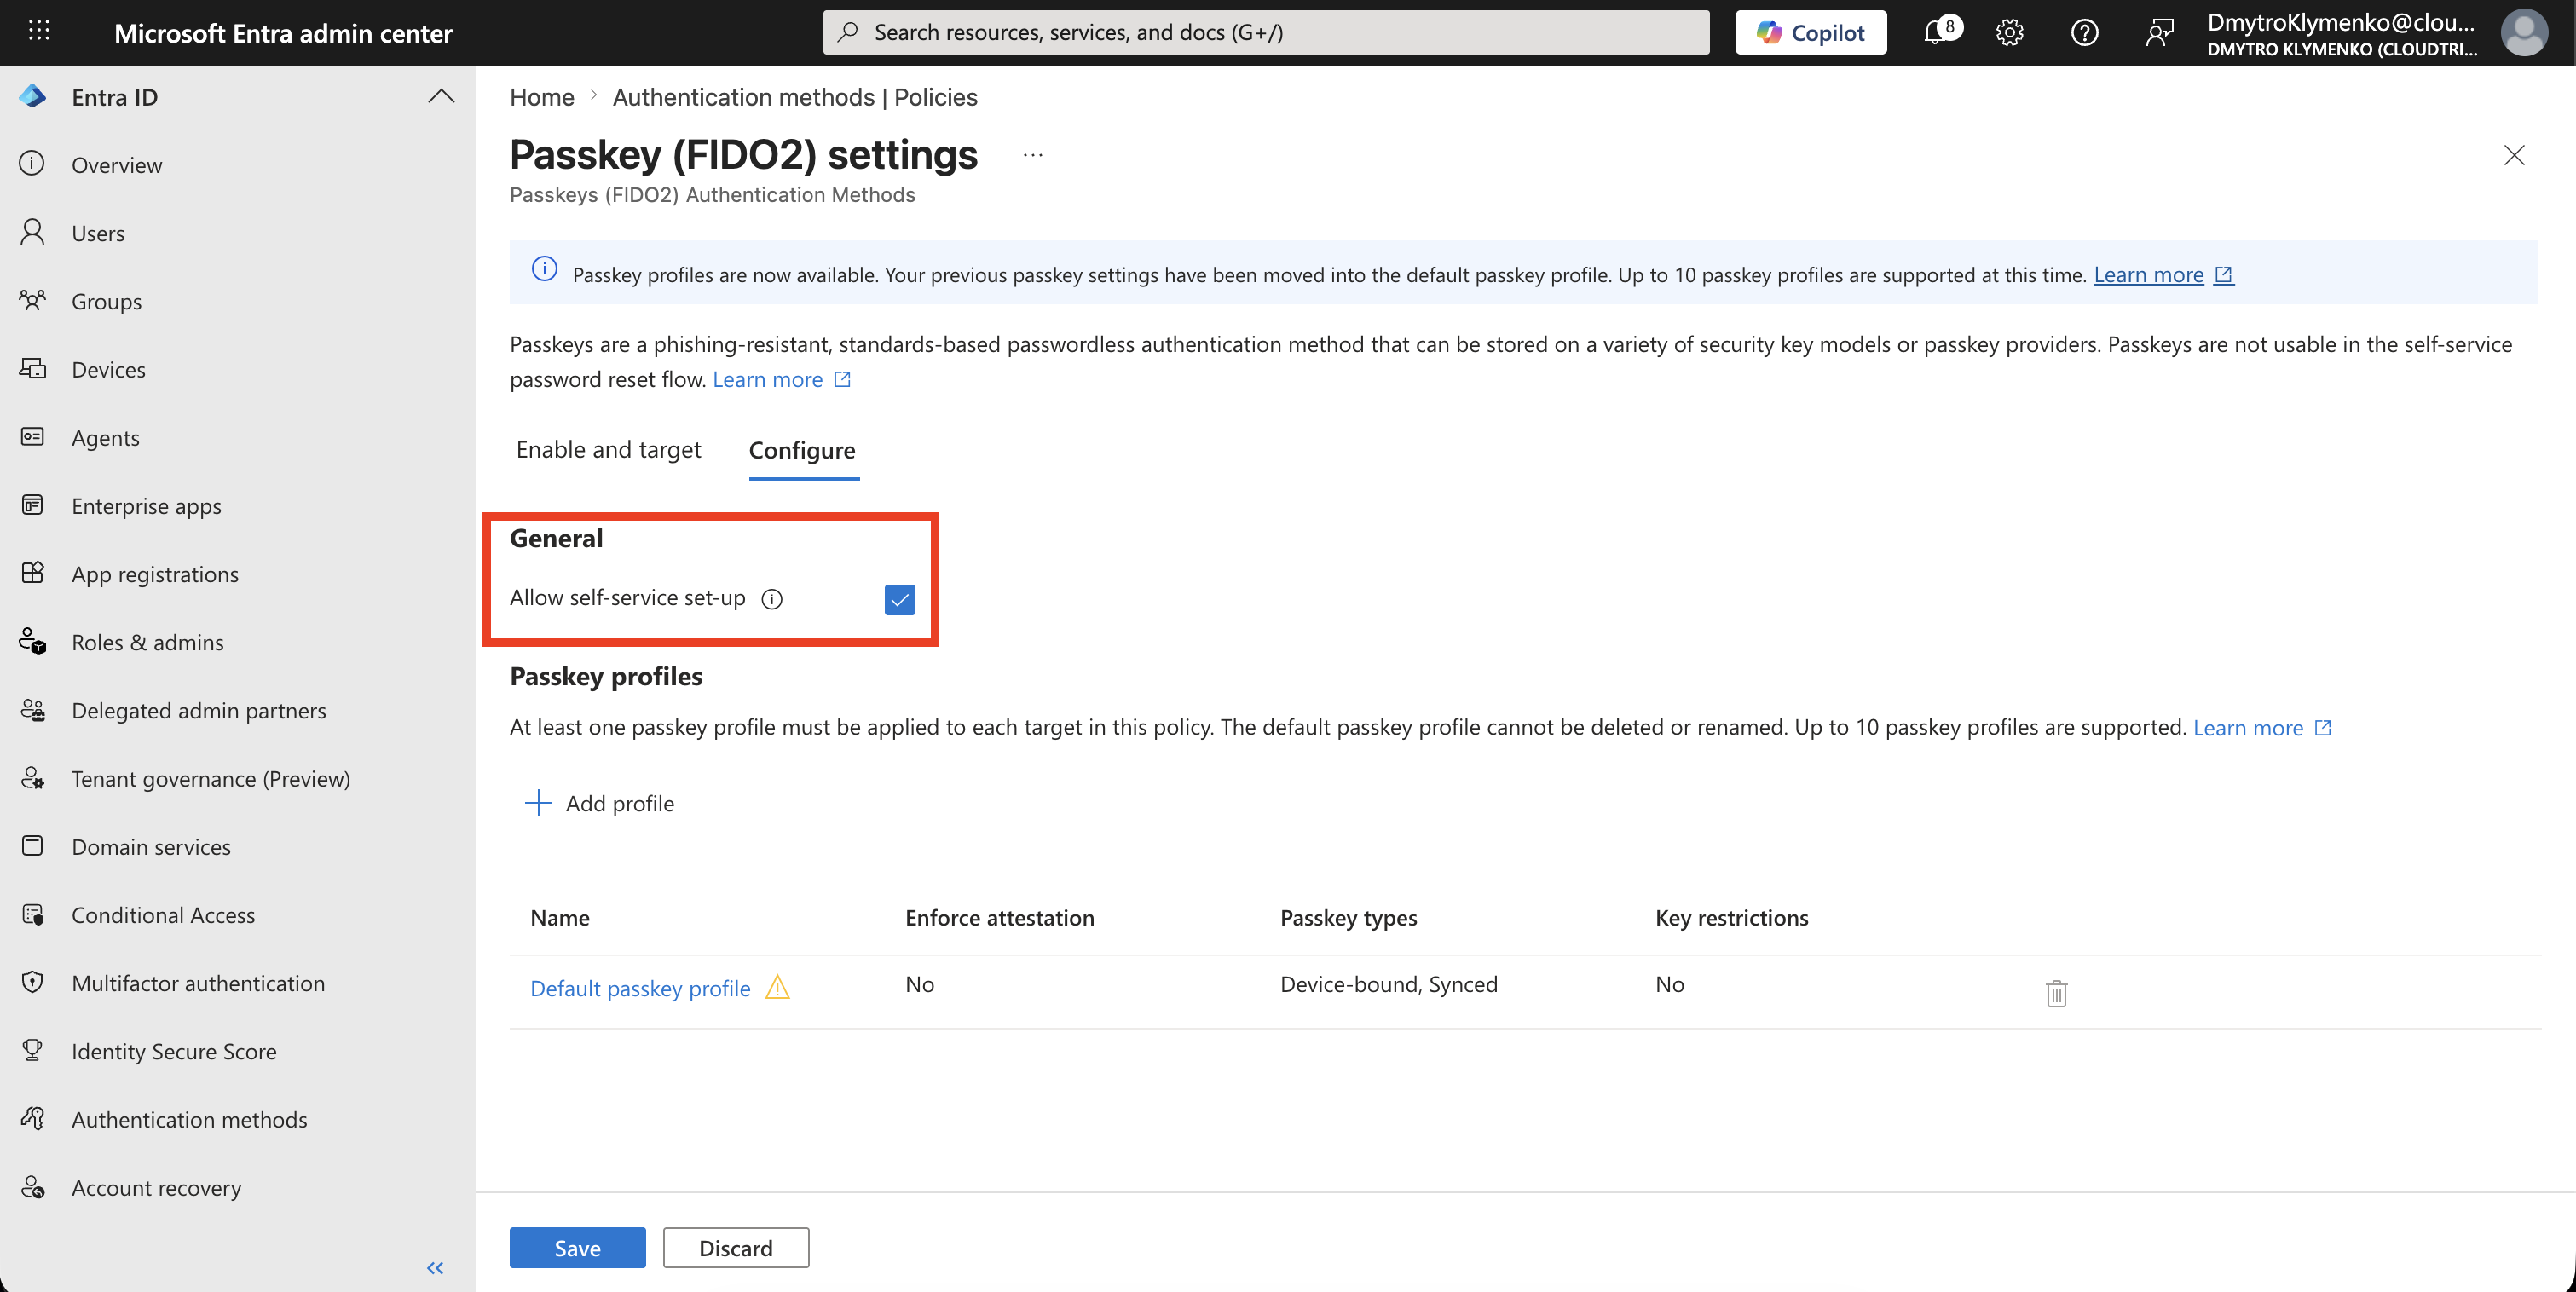Click the Identity Secure Score trophy icon
The image size is (2576, 1292).
click(x=32, y=1050)
